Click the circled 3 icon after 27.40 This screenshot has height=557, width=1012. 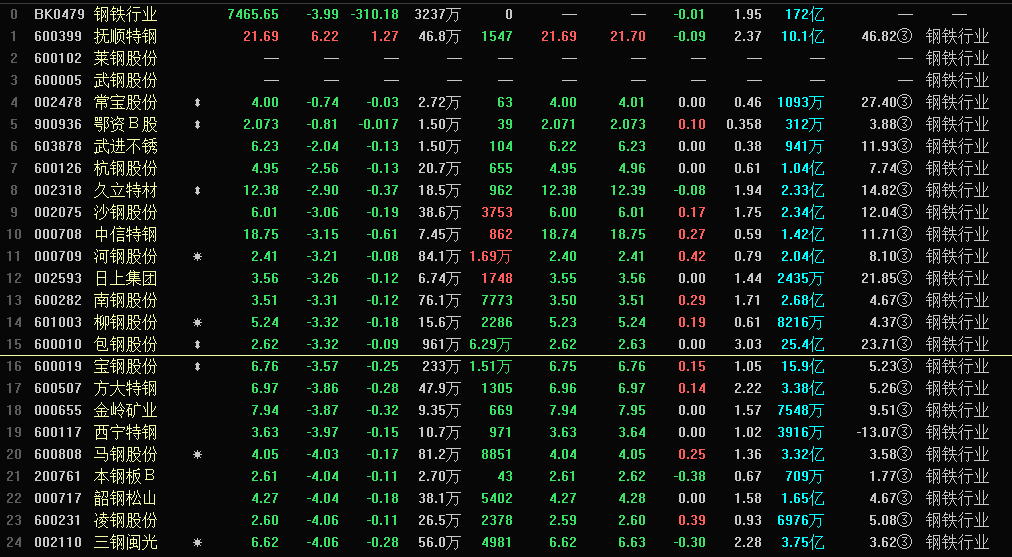pos(905,103)
